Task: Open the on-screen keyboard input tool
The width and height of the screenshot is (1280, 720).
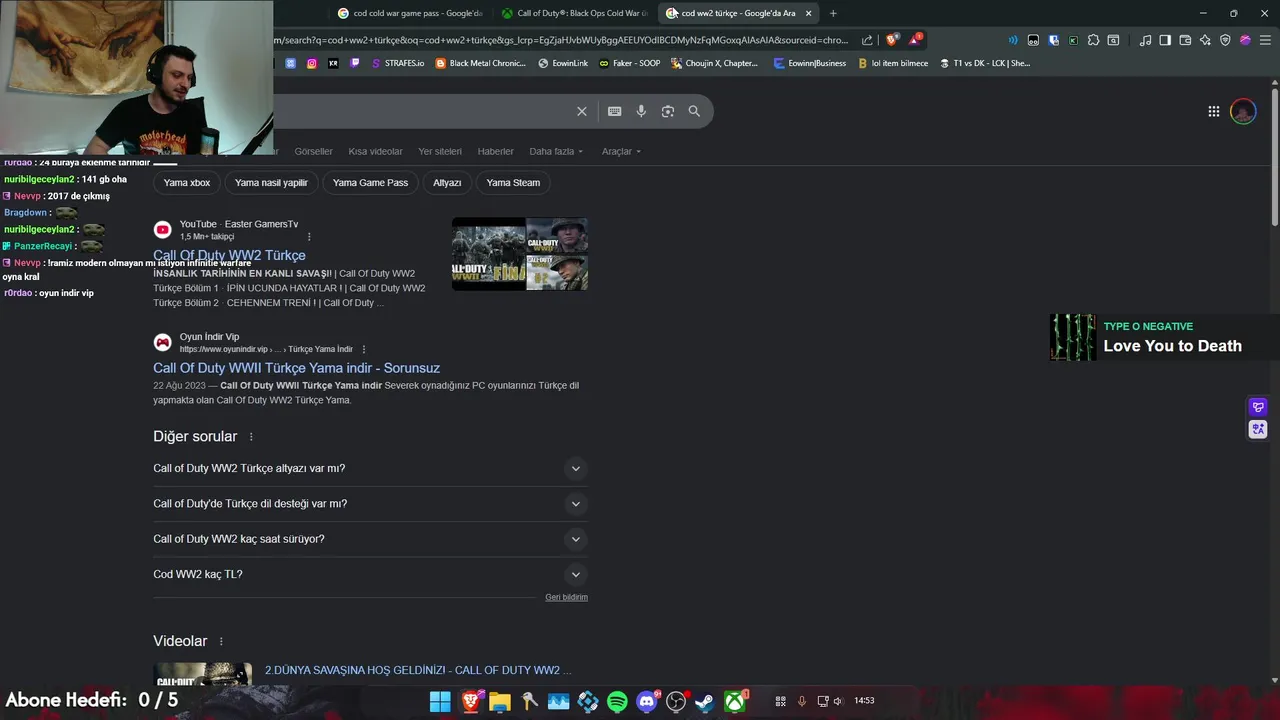Action: (614, 111)
